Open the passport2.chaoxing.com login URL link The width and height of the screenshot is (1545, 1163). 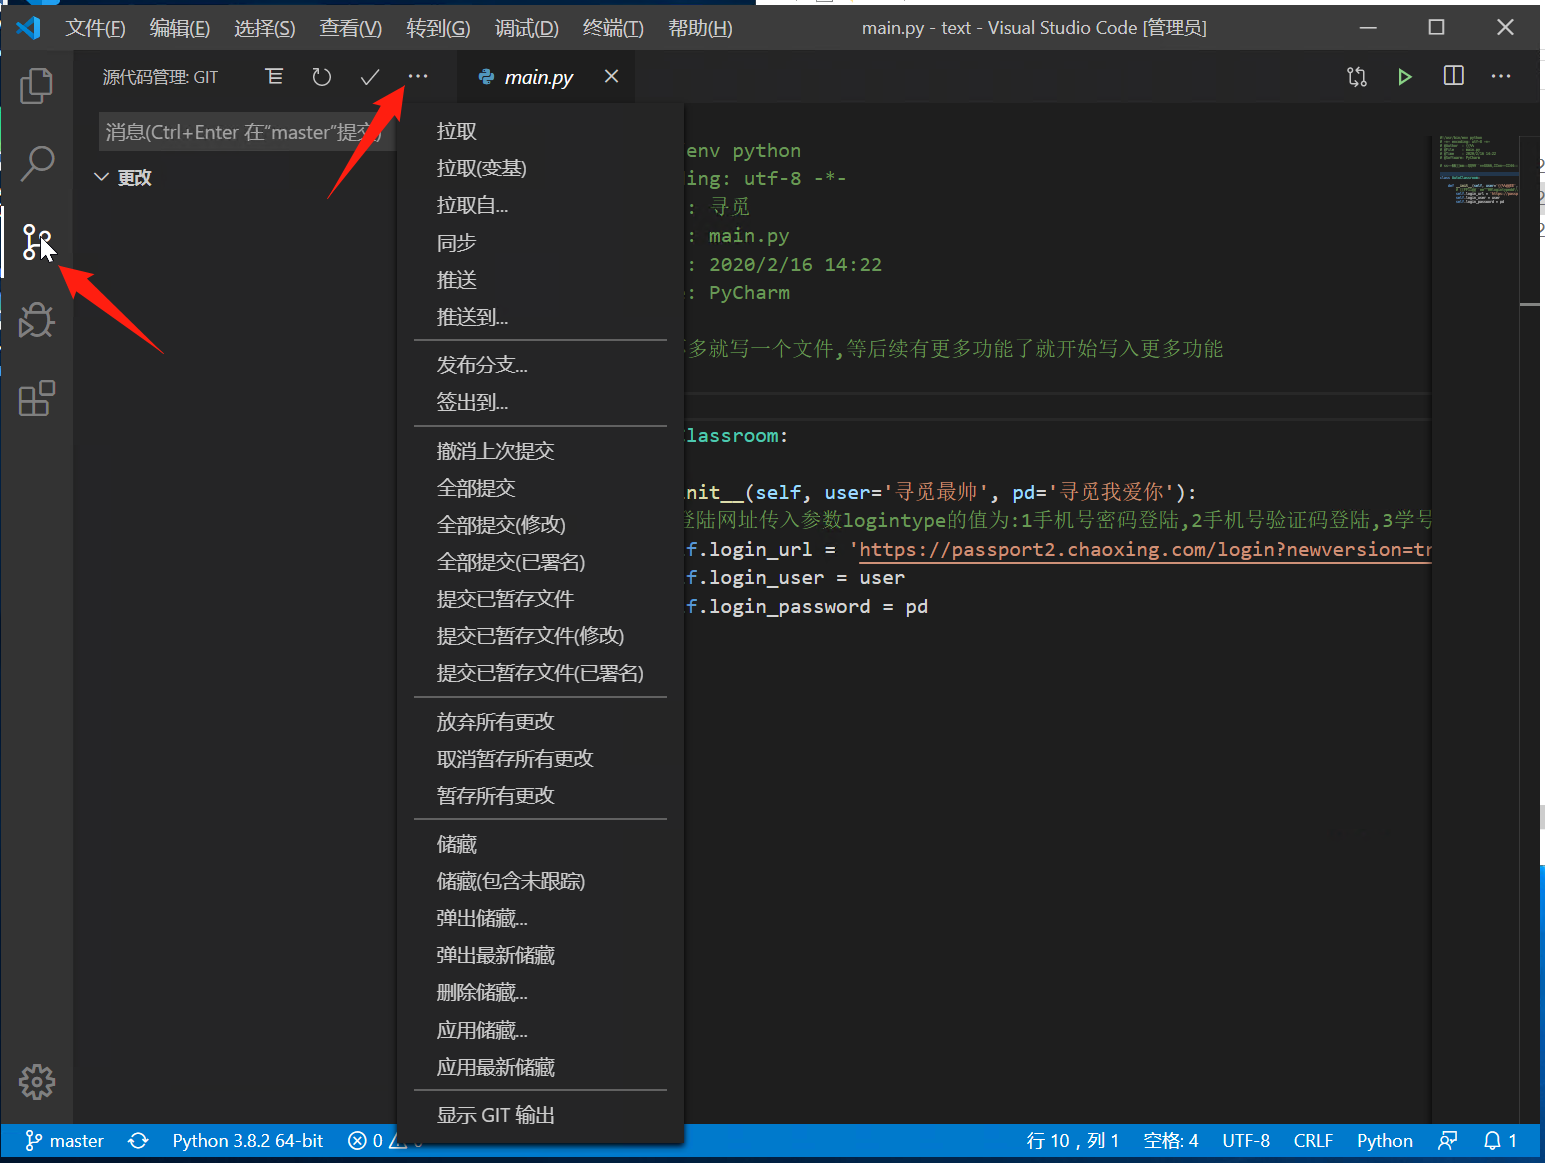click(1145, 549)
